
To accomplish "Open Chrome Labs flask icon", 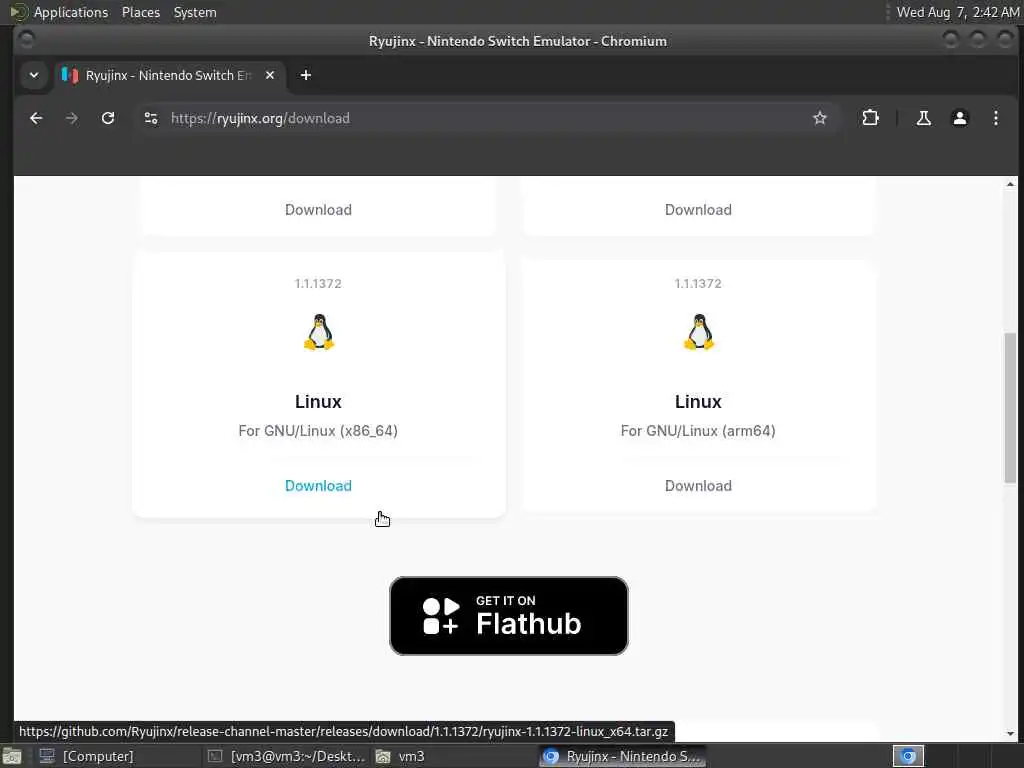I will tap(923, 118).
